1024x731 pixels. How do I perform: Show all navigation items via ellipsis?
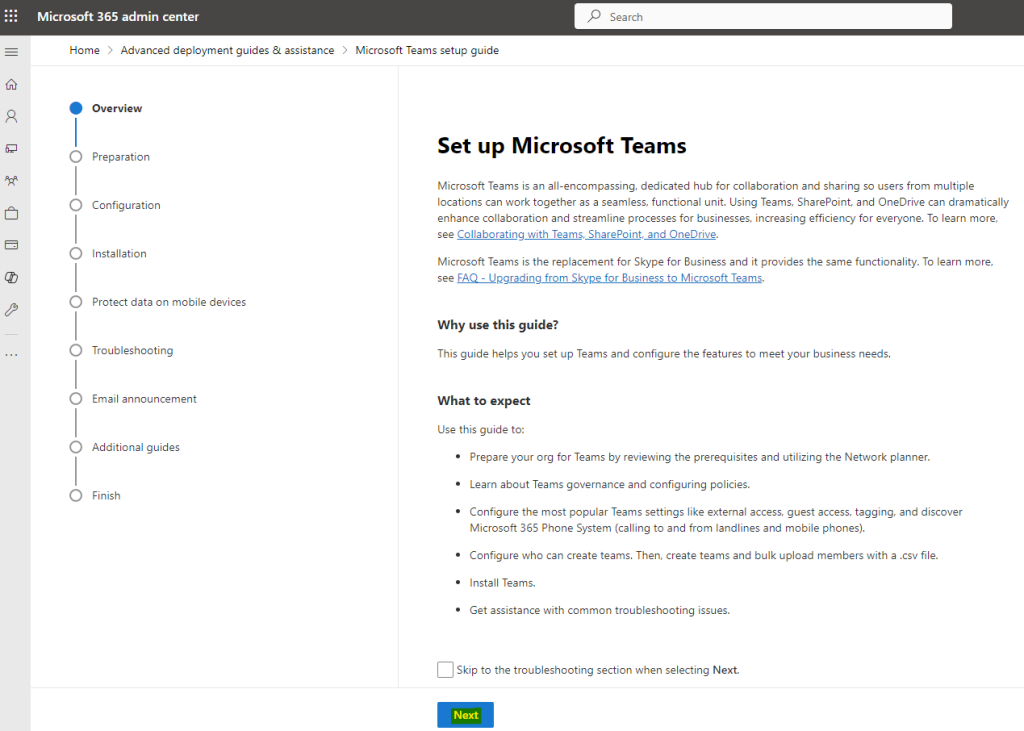11,355
